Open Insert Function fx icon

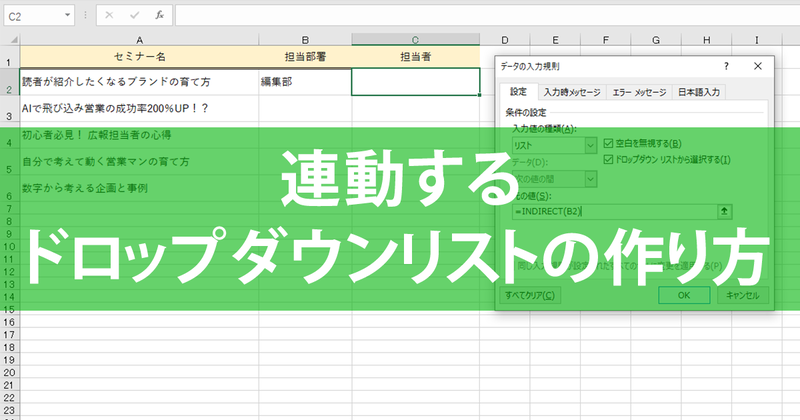pyautogui.click(x=160, y=15)
